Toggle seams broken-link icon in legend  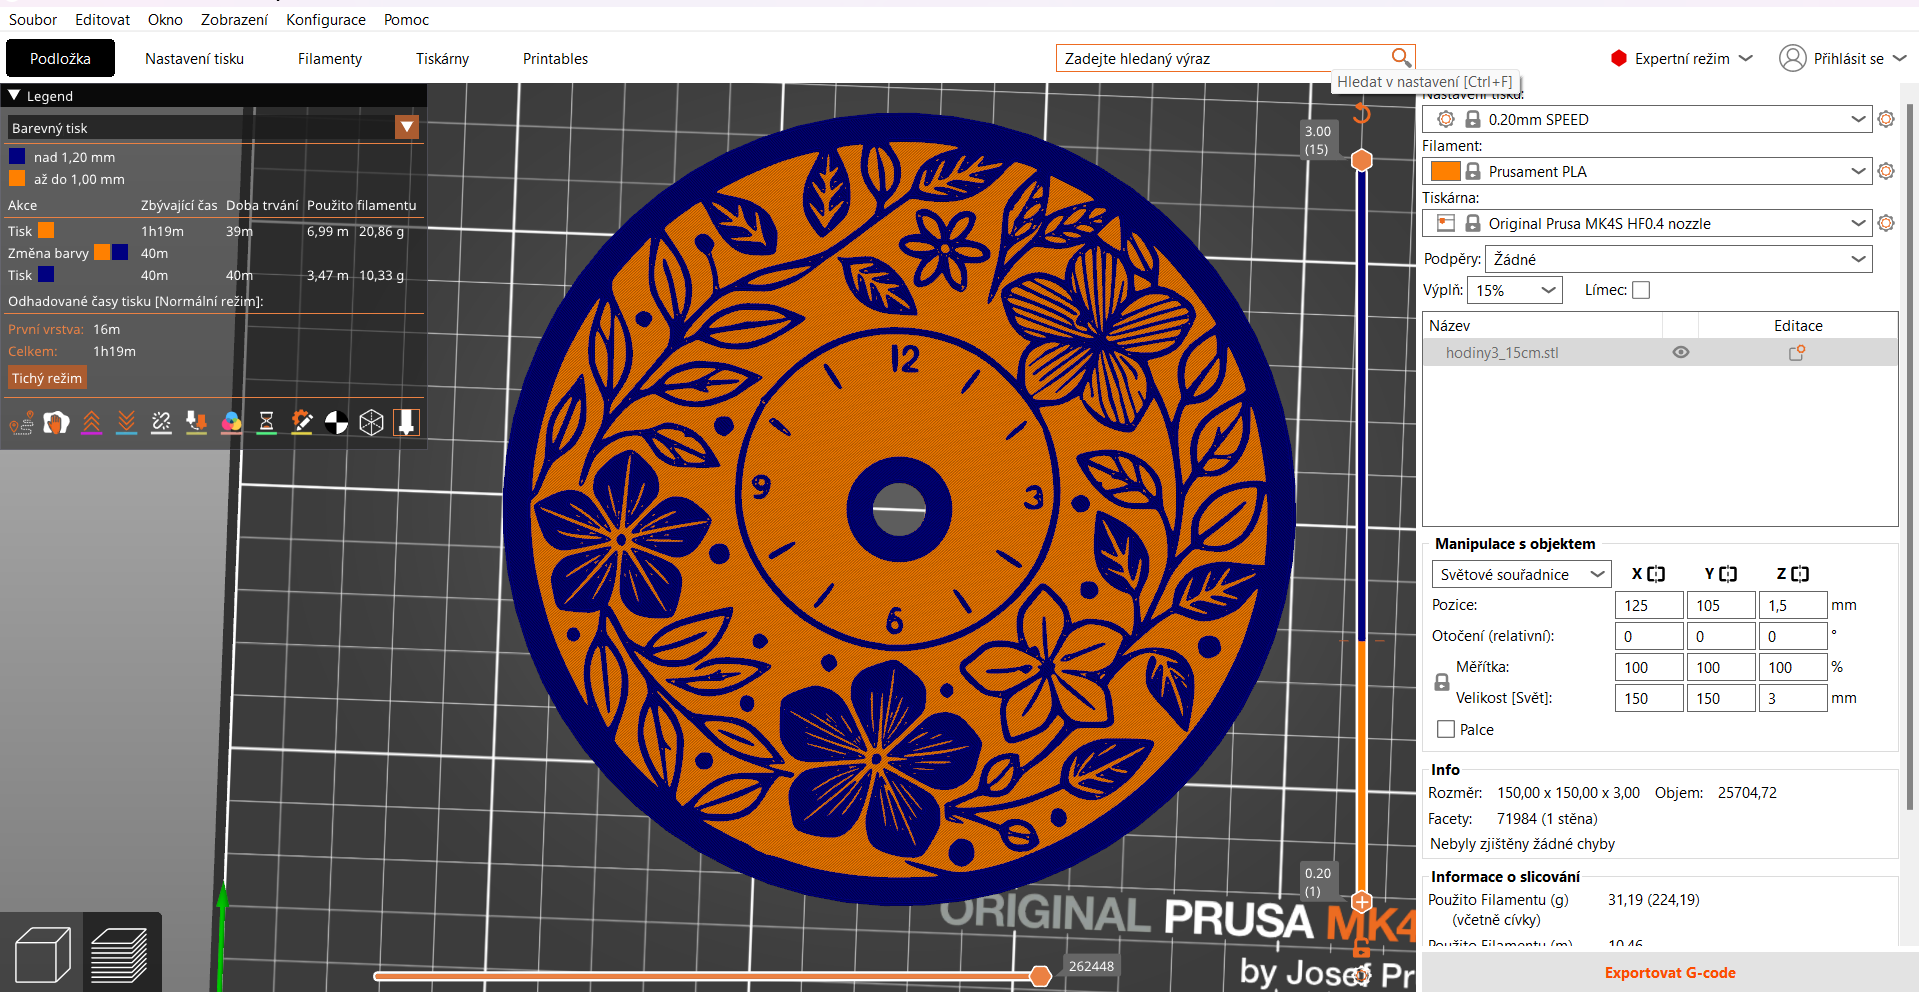[161, 423]
